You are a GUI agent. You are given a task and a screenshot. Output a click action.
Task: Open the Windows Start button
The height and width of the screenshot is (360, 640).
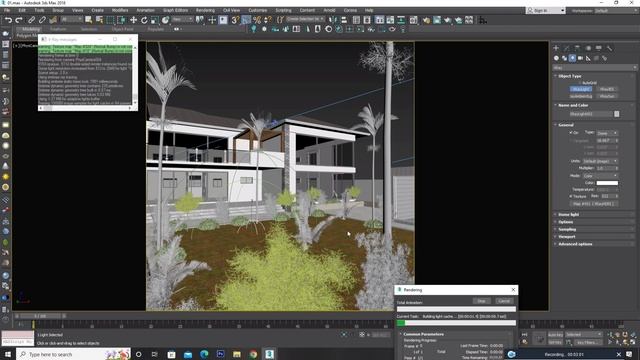(x=7, y=354)
